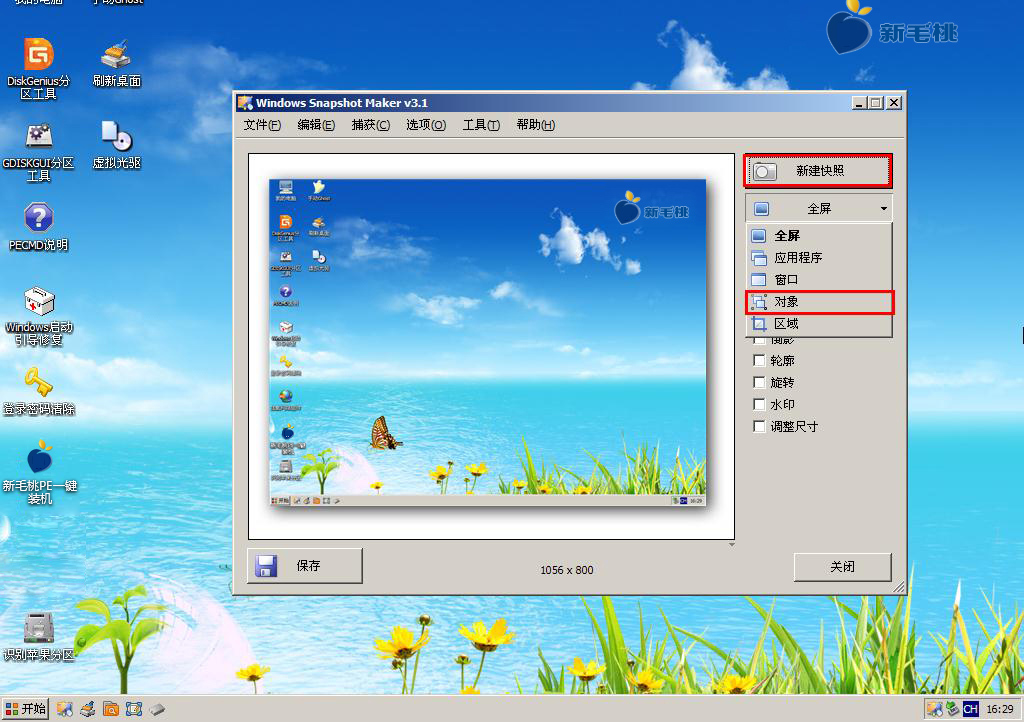Select 全屏 from the capture mode list
This screenshot has width=1024, height=722.
coord(819,236)
